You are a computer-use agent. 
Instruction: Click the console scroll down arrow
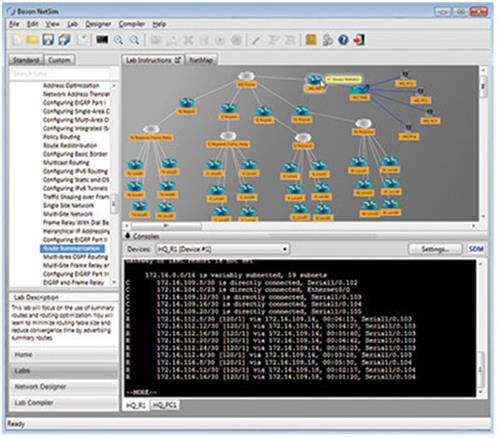pyautogui.click(x=480, y=392)
